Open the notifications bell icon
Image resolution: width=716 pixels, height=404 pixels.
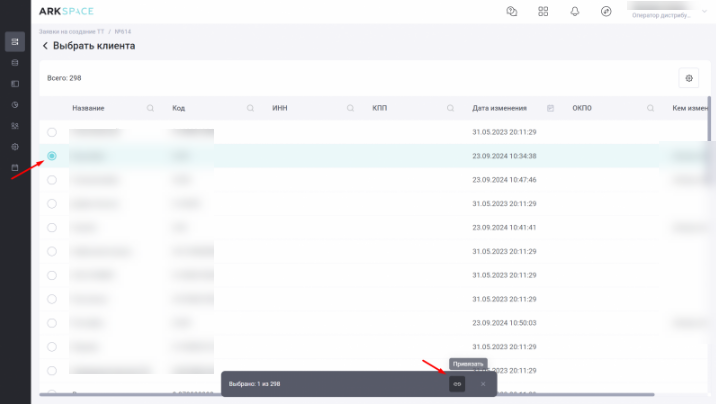pos(575,12)
